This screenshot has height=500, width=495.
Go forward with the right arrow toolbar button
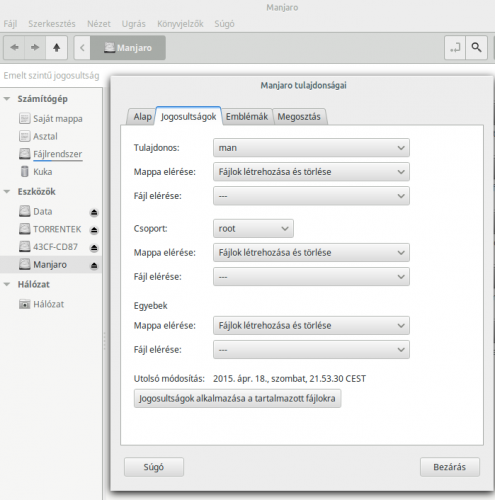point(35,48)
